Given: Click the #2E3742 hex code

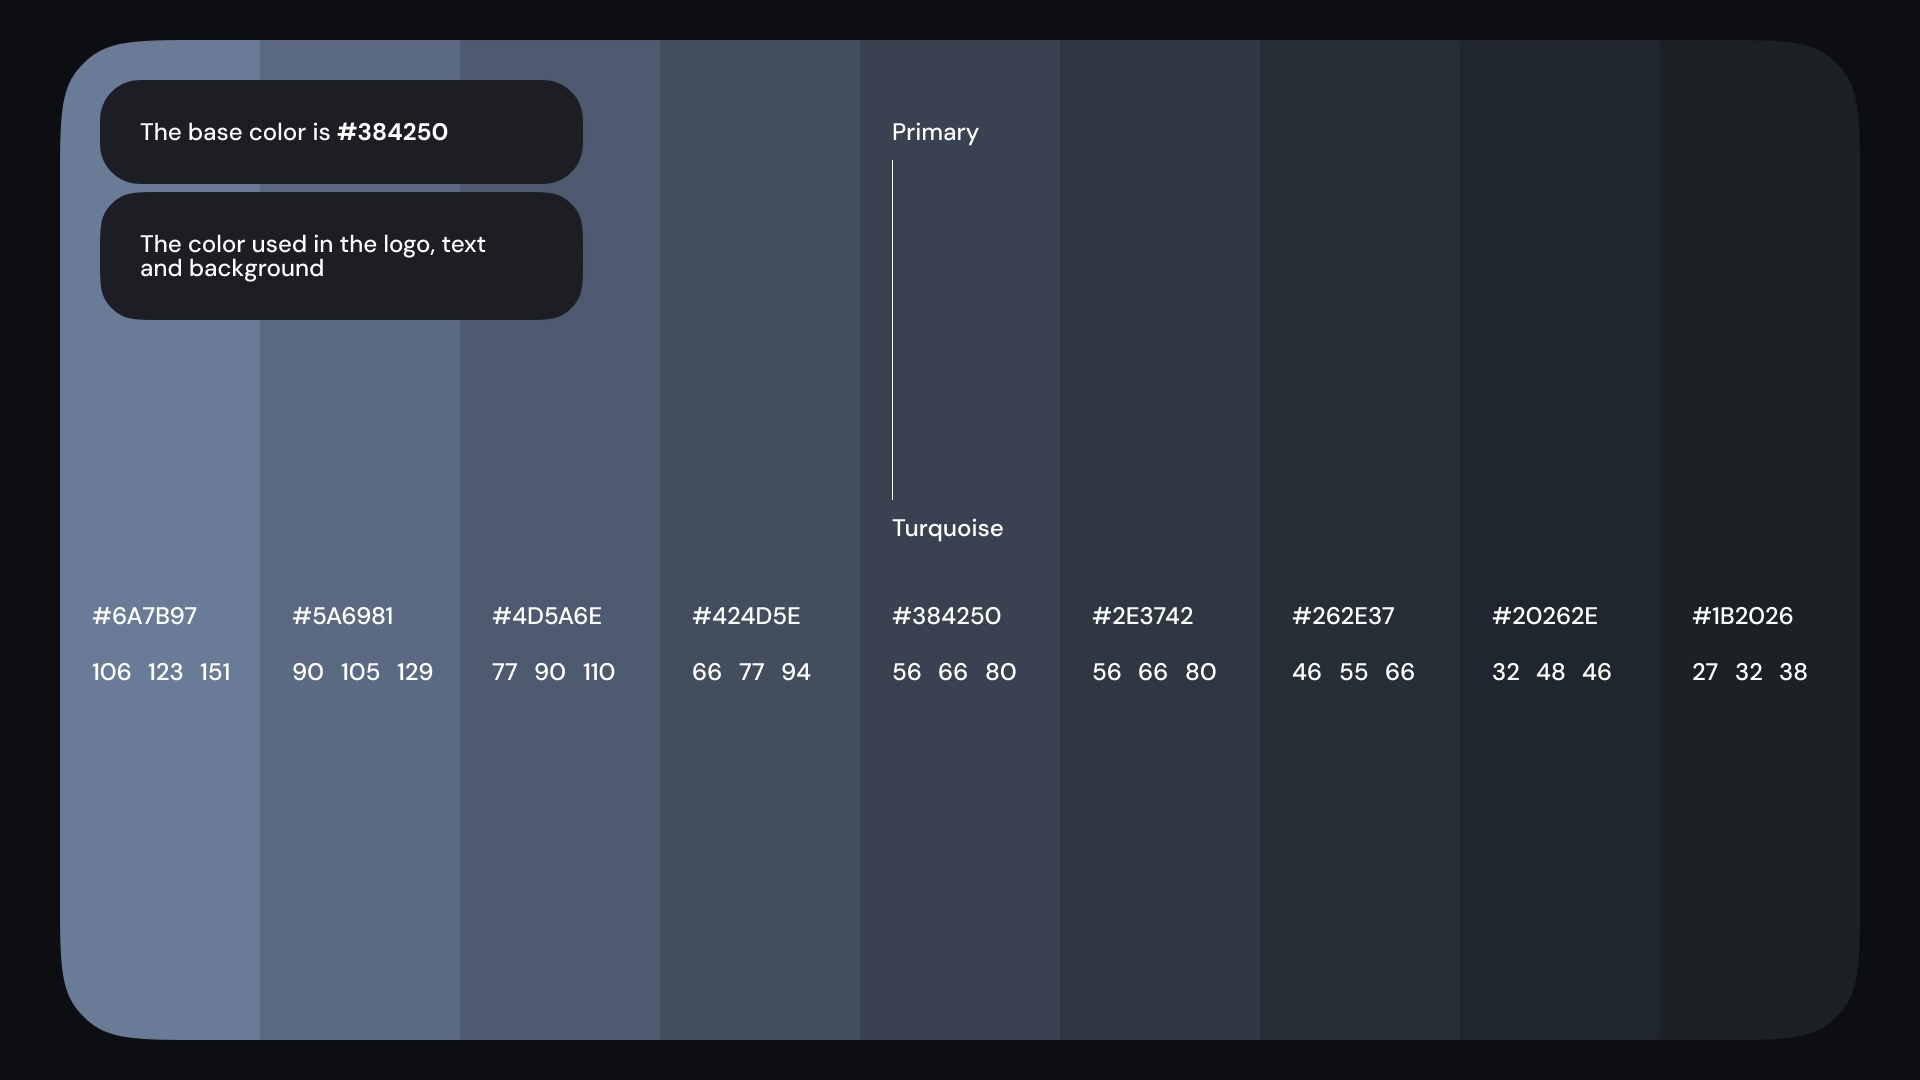Looking at the screenshot, I should (x=1142, y=616).
